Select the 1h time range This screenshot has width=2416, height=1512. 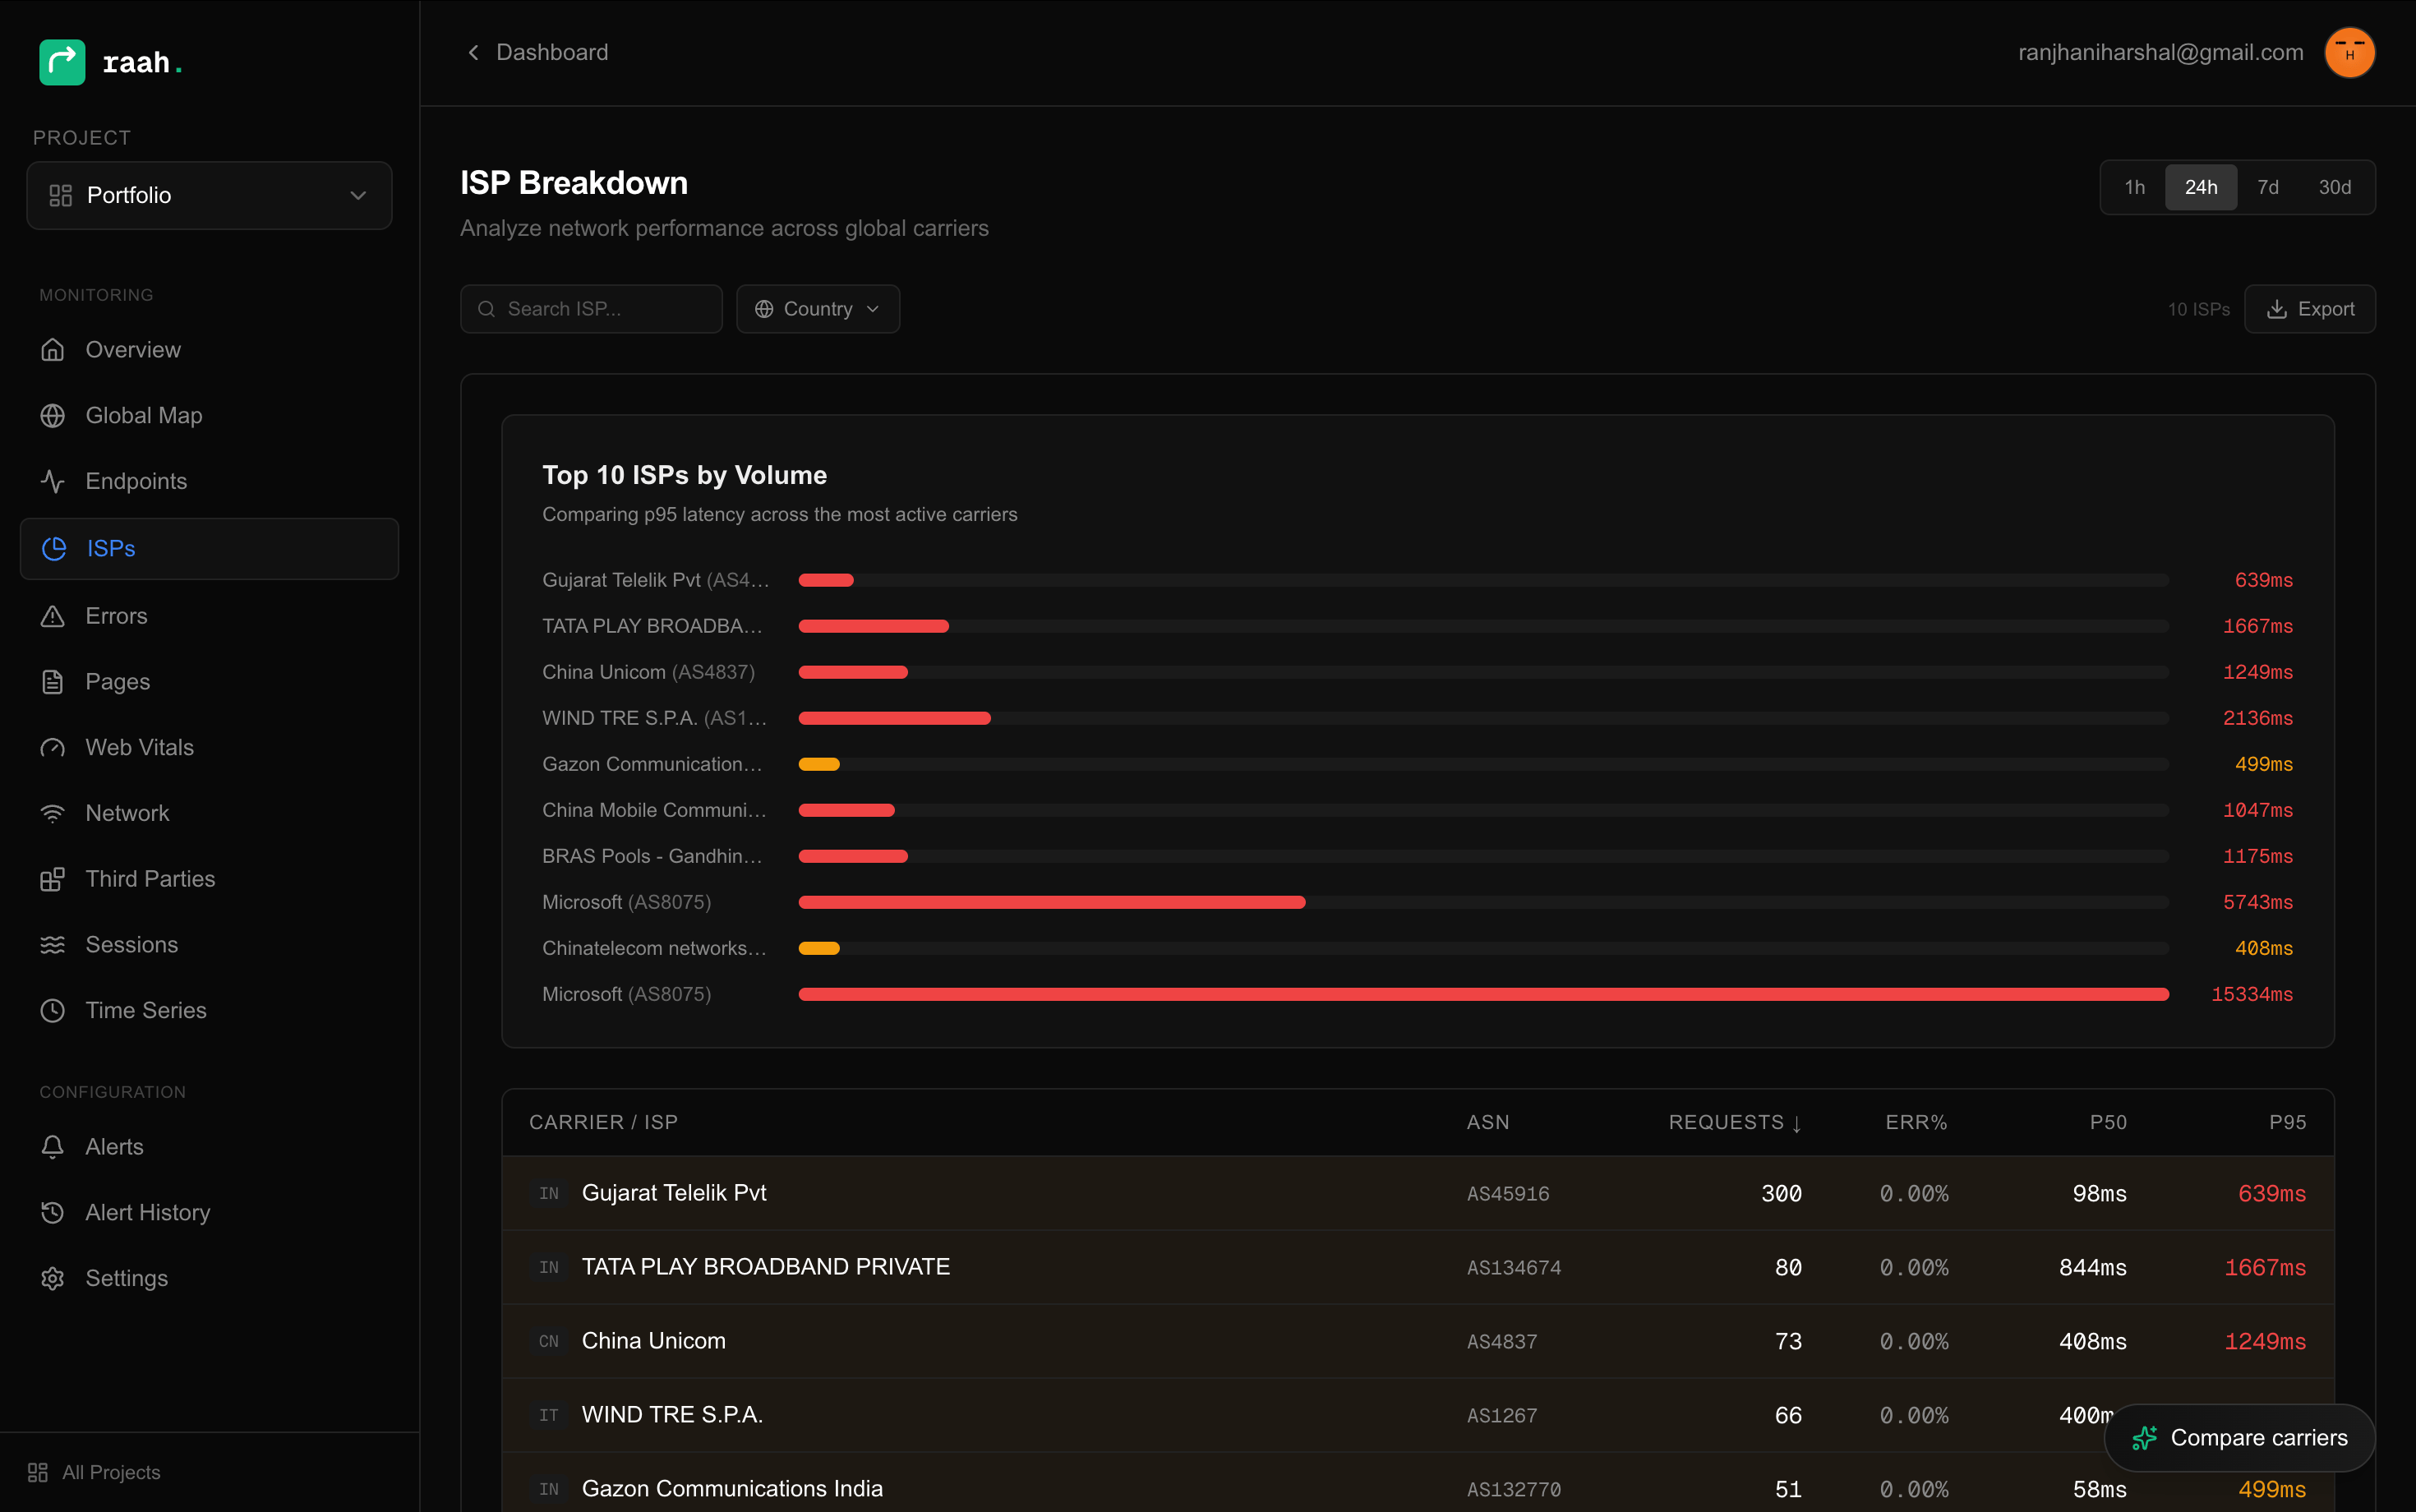click(2134, 187)
